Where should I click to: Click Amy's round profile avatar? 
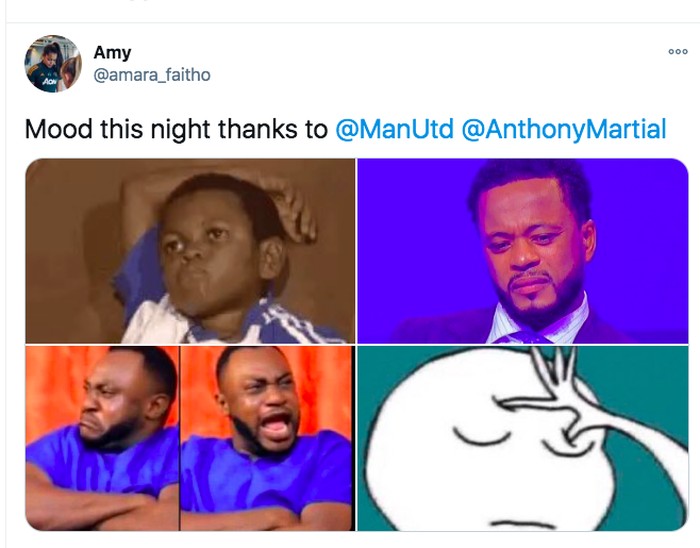pos(53,64)
